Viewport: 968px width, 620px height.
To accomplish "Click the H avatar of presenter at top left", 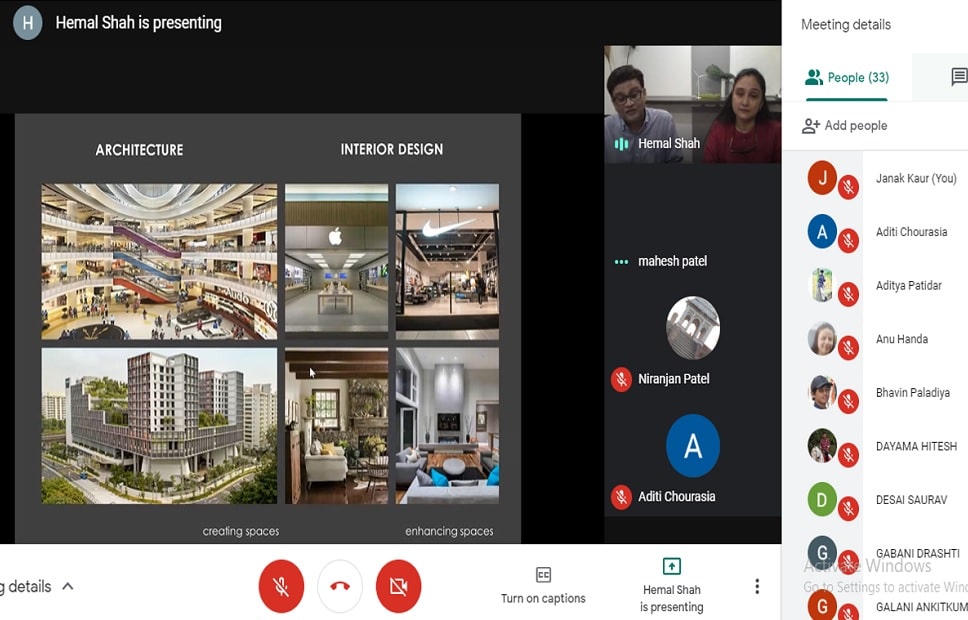I will [28, 23].
